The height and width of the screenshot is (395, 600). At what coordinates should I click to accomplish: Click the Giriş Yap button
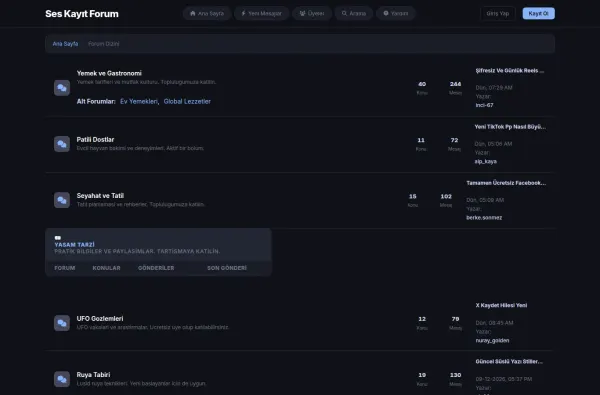pos(498,13)
